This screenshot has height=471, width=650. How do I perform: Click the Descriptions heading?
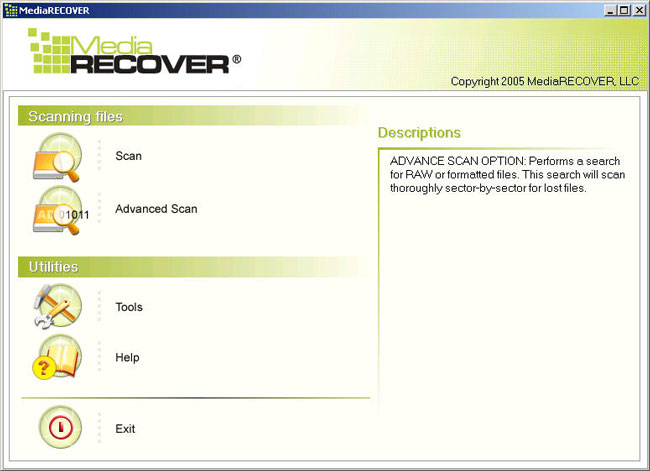point(419,133)
